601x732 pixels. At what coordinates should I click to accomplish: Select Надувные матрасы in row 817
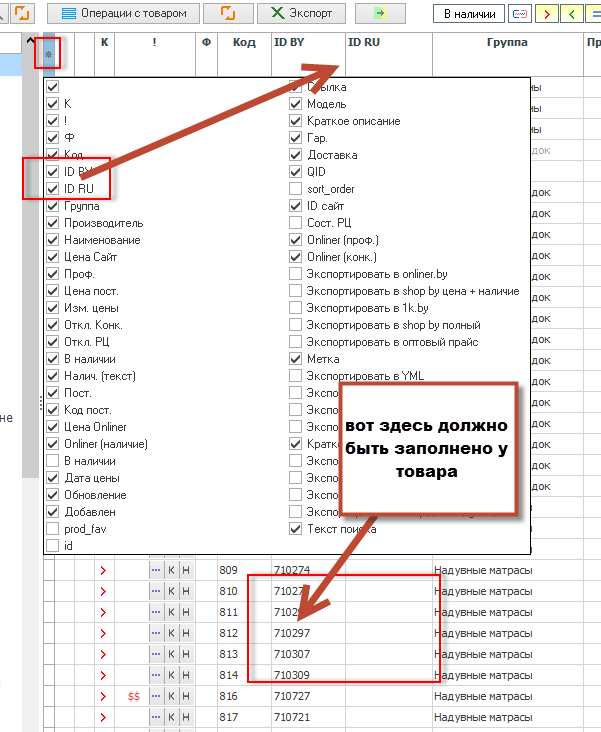click(x=508, y=717)
